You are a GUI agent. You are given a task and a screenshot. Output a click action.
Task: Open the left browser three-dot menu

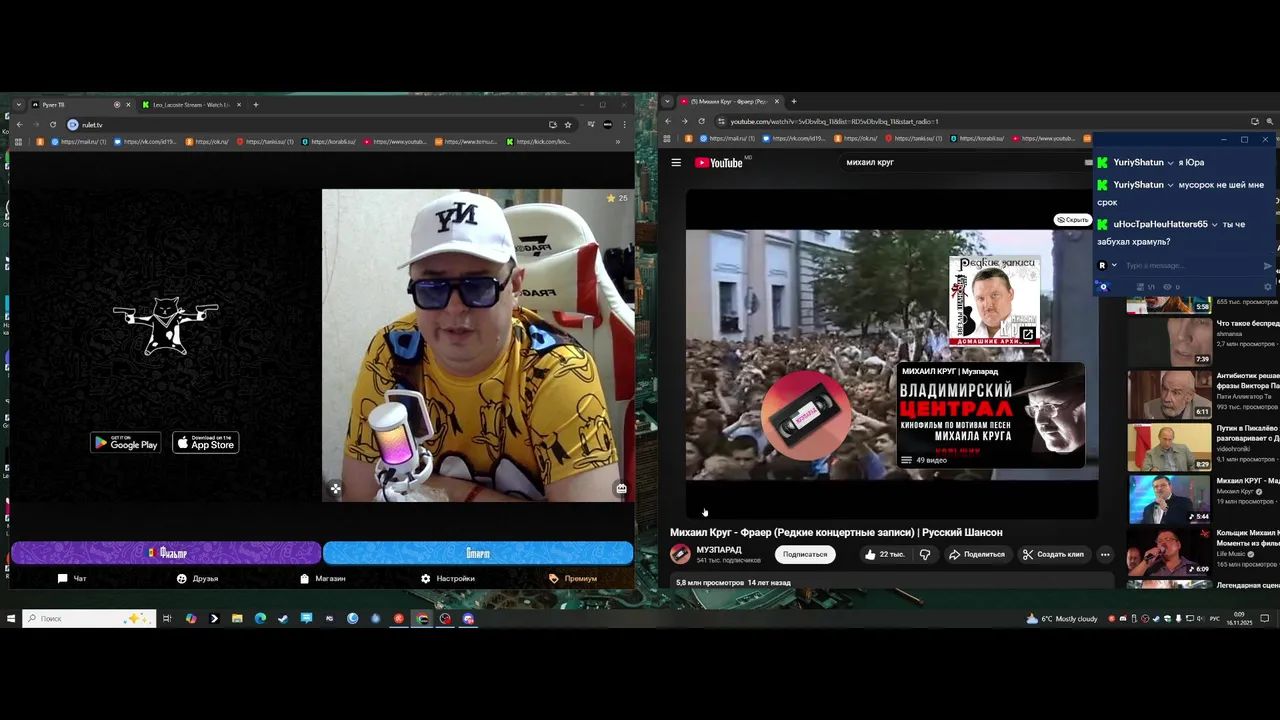pos(624,124)
